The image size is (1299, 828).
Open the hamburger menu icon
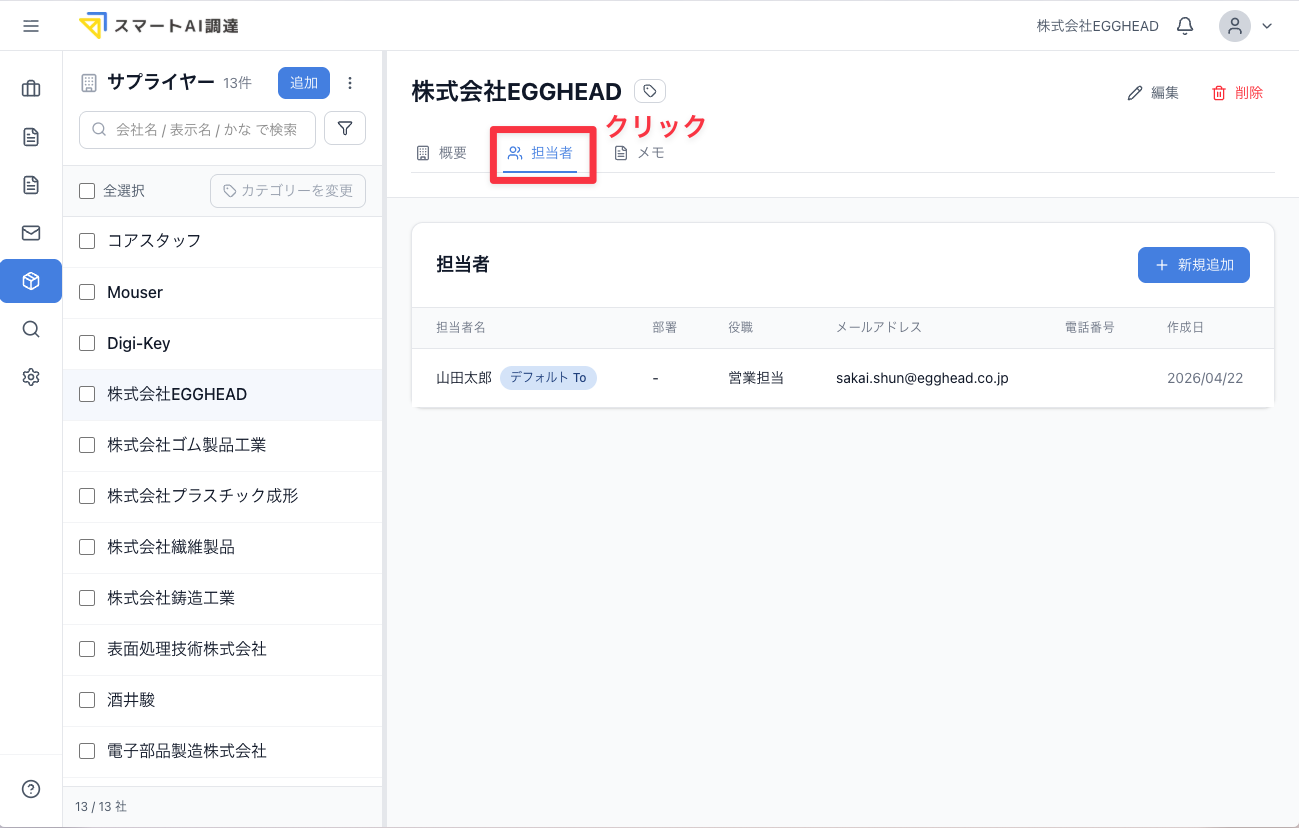[x=31, y=26]
